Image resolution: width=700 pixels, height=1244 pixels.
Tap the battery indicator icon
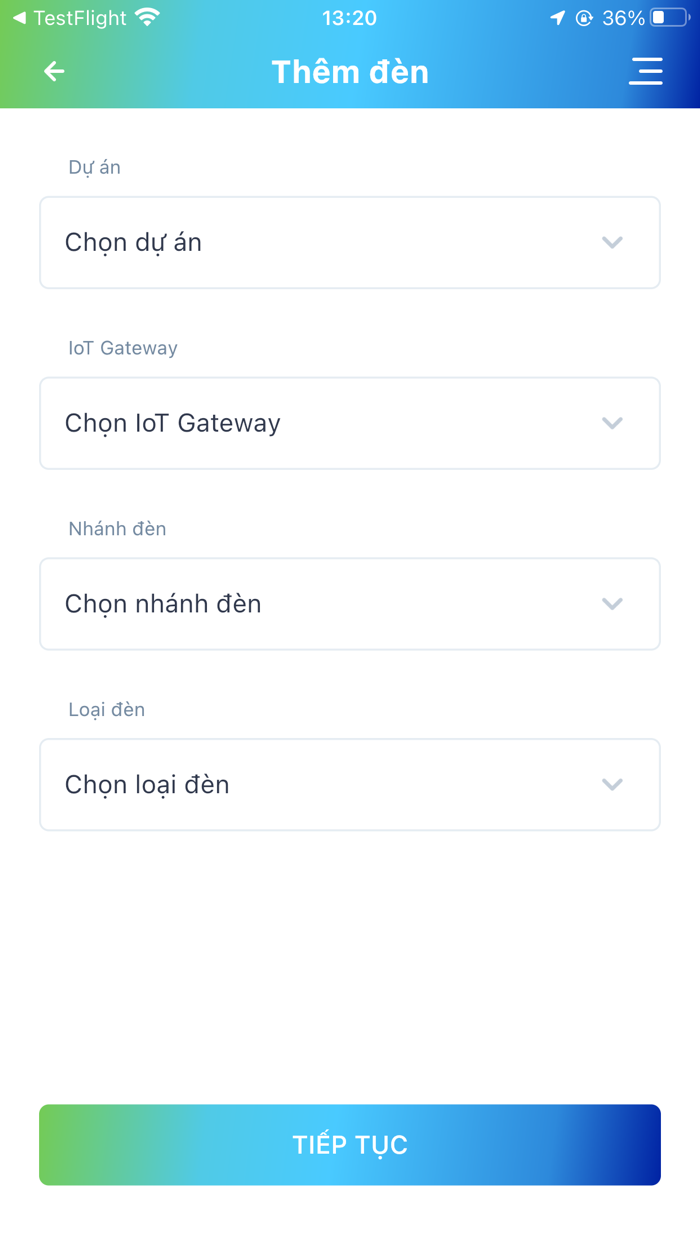pyautogui.click(x=670, y=18)
